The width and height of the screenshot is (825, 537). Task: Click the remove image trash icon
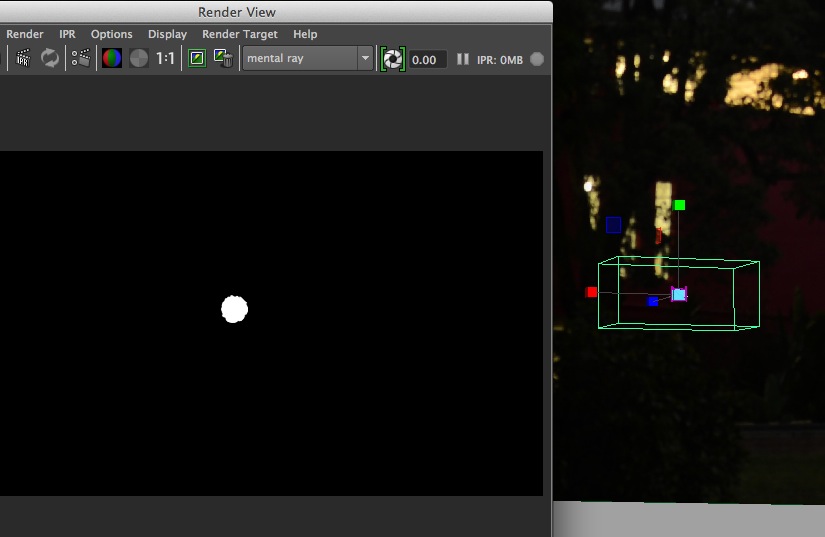(224, 59)
